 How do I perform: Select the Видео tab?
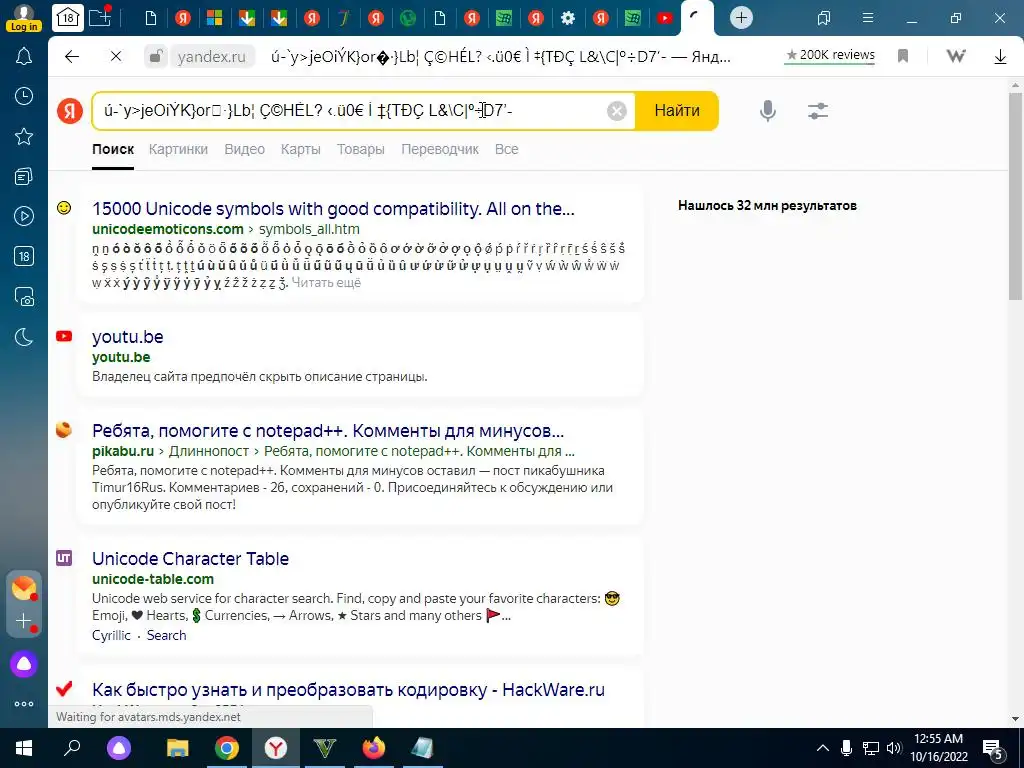(244, 150)
